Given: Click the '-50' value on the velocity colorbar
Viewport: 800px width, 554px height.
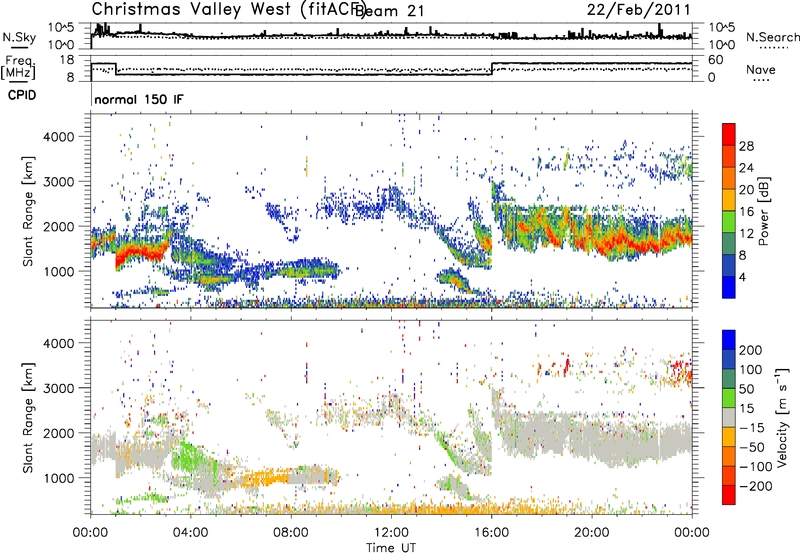Looking at the screenshot, I should click(x=751, y=447).
